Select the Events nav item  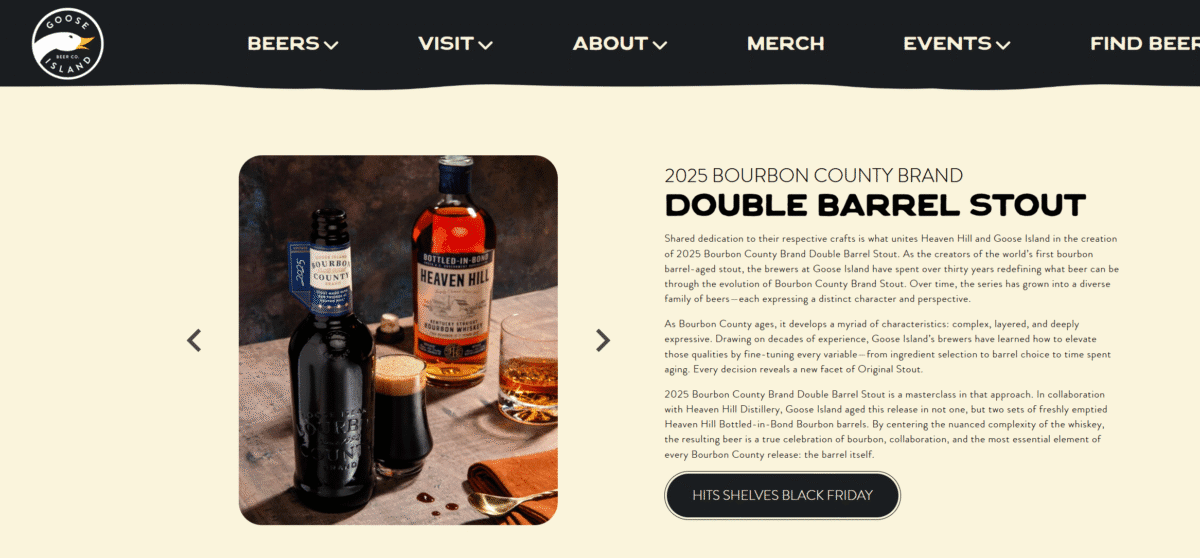point(947,44)
